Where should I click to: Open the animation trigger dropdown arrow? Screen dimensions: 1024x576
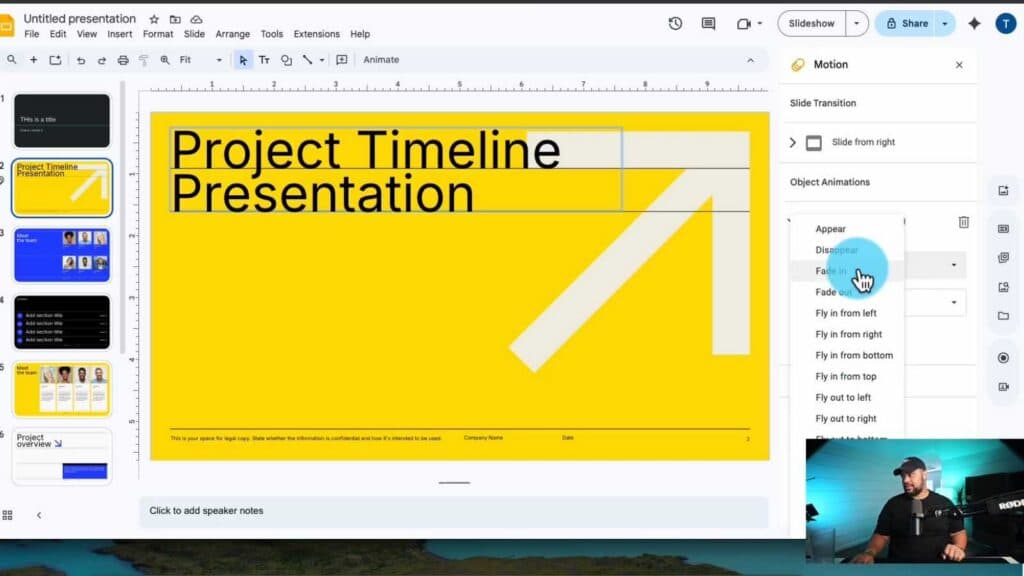click(954, 302)
